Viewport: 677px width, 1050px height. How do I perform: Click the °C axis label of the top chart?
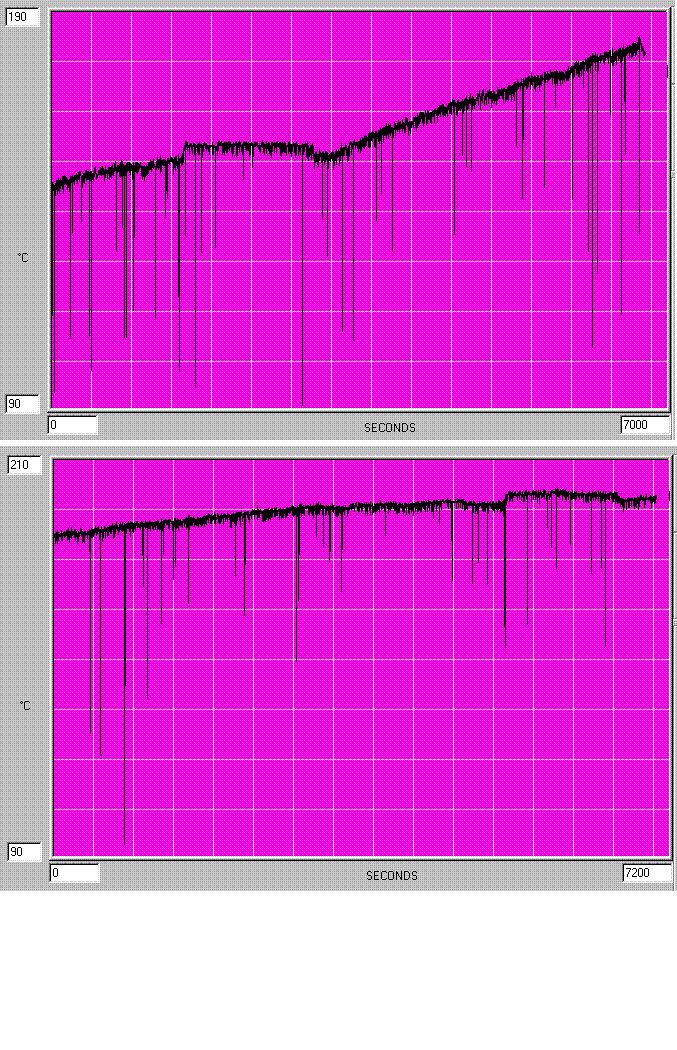pyautogui.click(x=23, y=258)
